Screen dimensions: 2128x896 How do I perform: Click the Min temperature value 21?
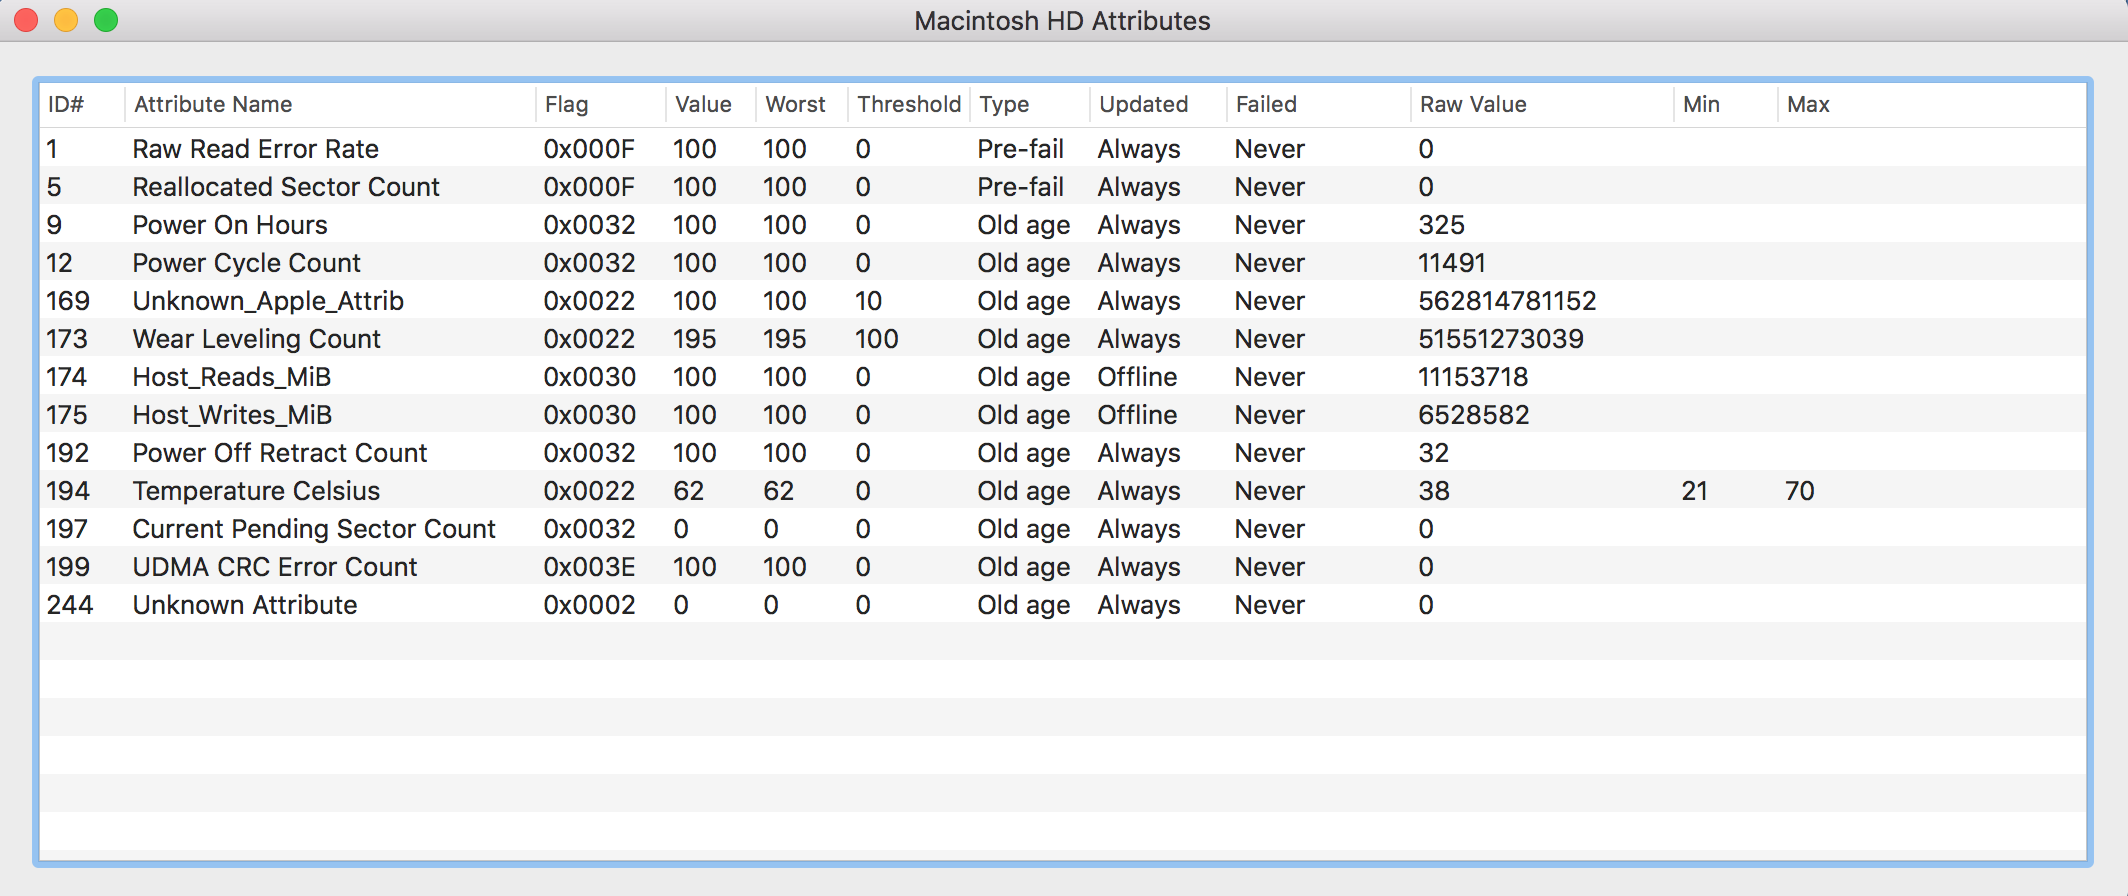point(1694,491)
